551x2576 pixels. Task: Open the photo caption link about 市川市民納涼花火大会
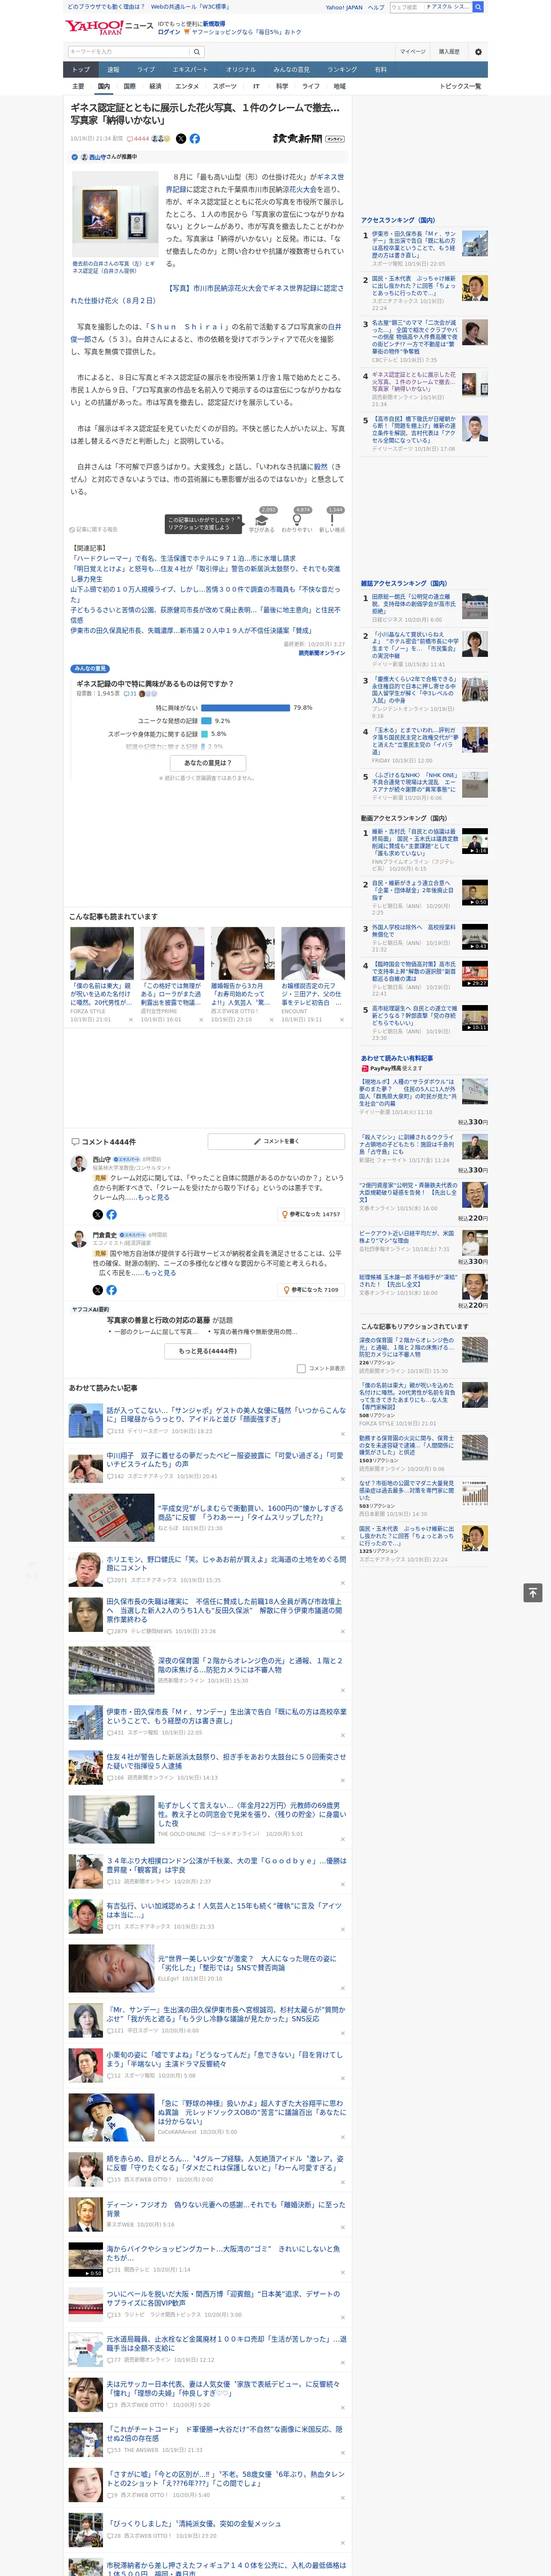207,294
